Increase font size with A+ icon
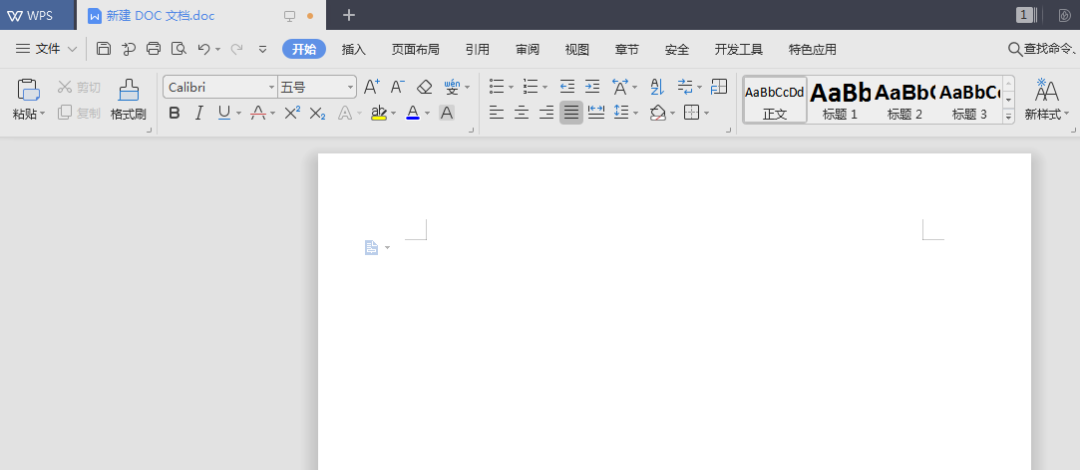The width and height of the screenshot is (1080, 470). click(371, 87)
